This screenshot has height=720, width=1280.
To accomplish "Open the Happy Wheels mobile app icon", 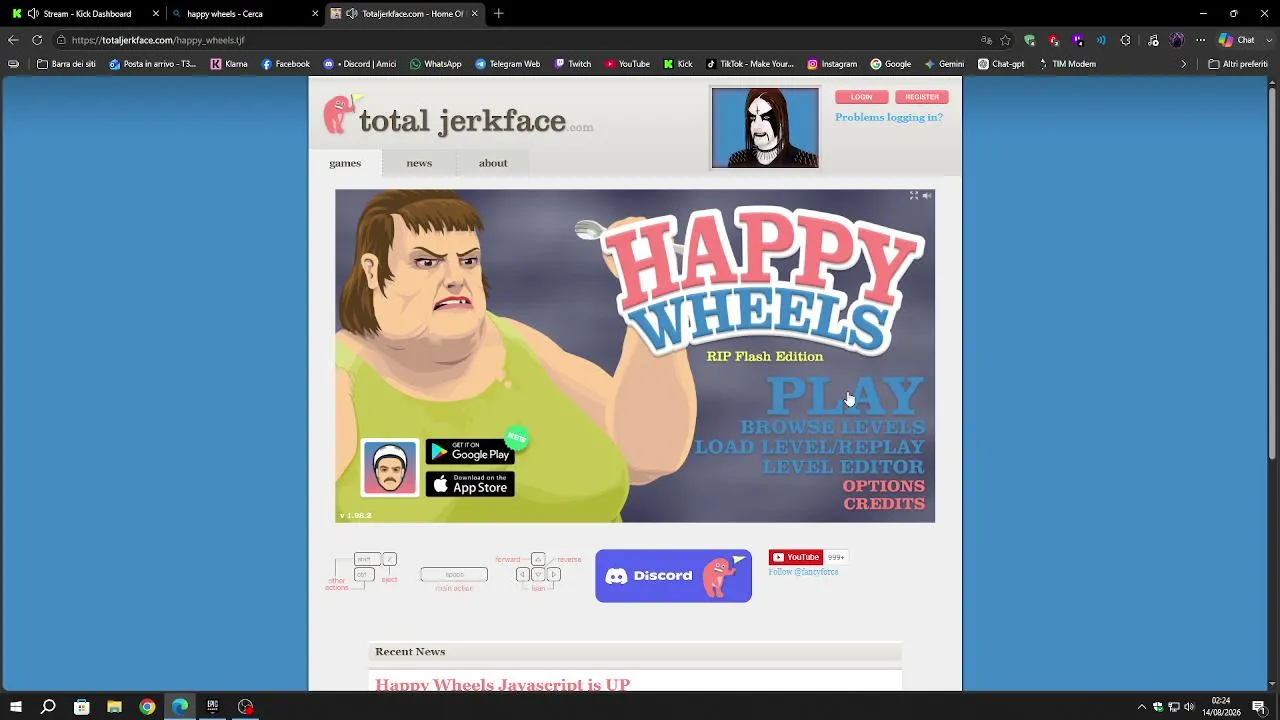I will 390,468.
